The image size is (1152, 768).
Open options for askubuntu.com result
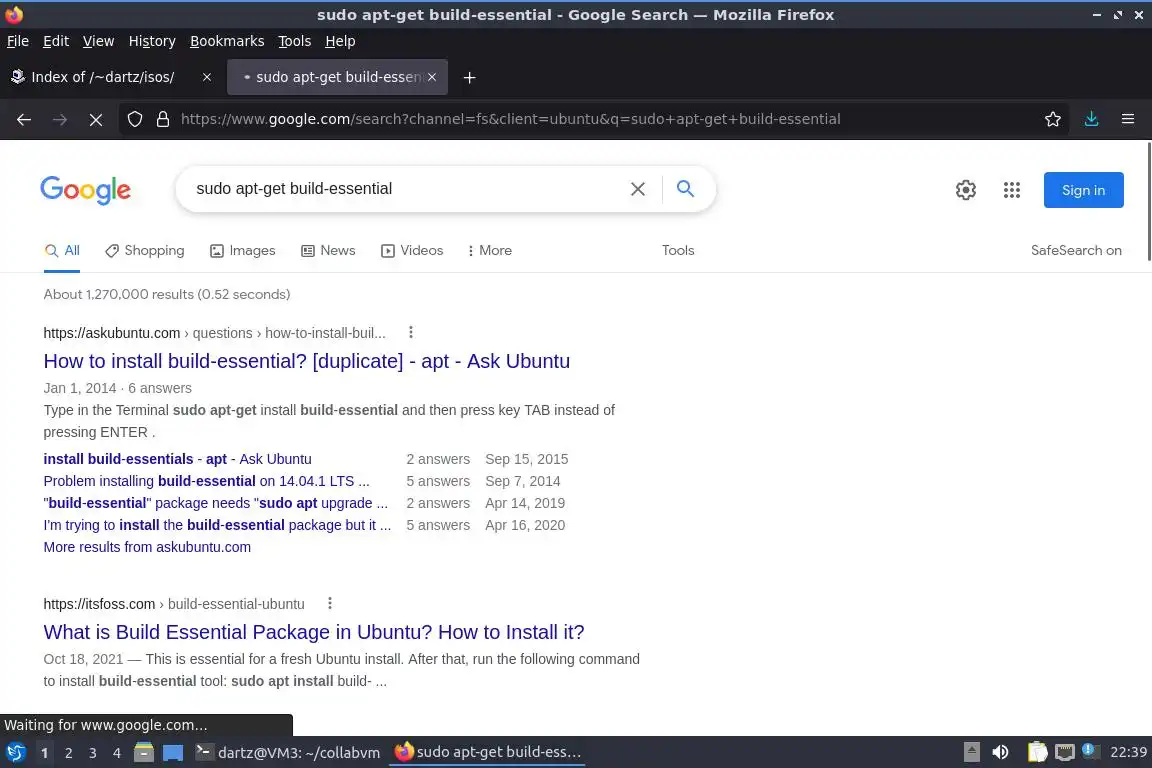coord(411,332)
